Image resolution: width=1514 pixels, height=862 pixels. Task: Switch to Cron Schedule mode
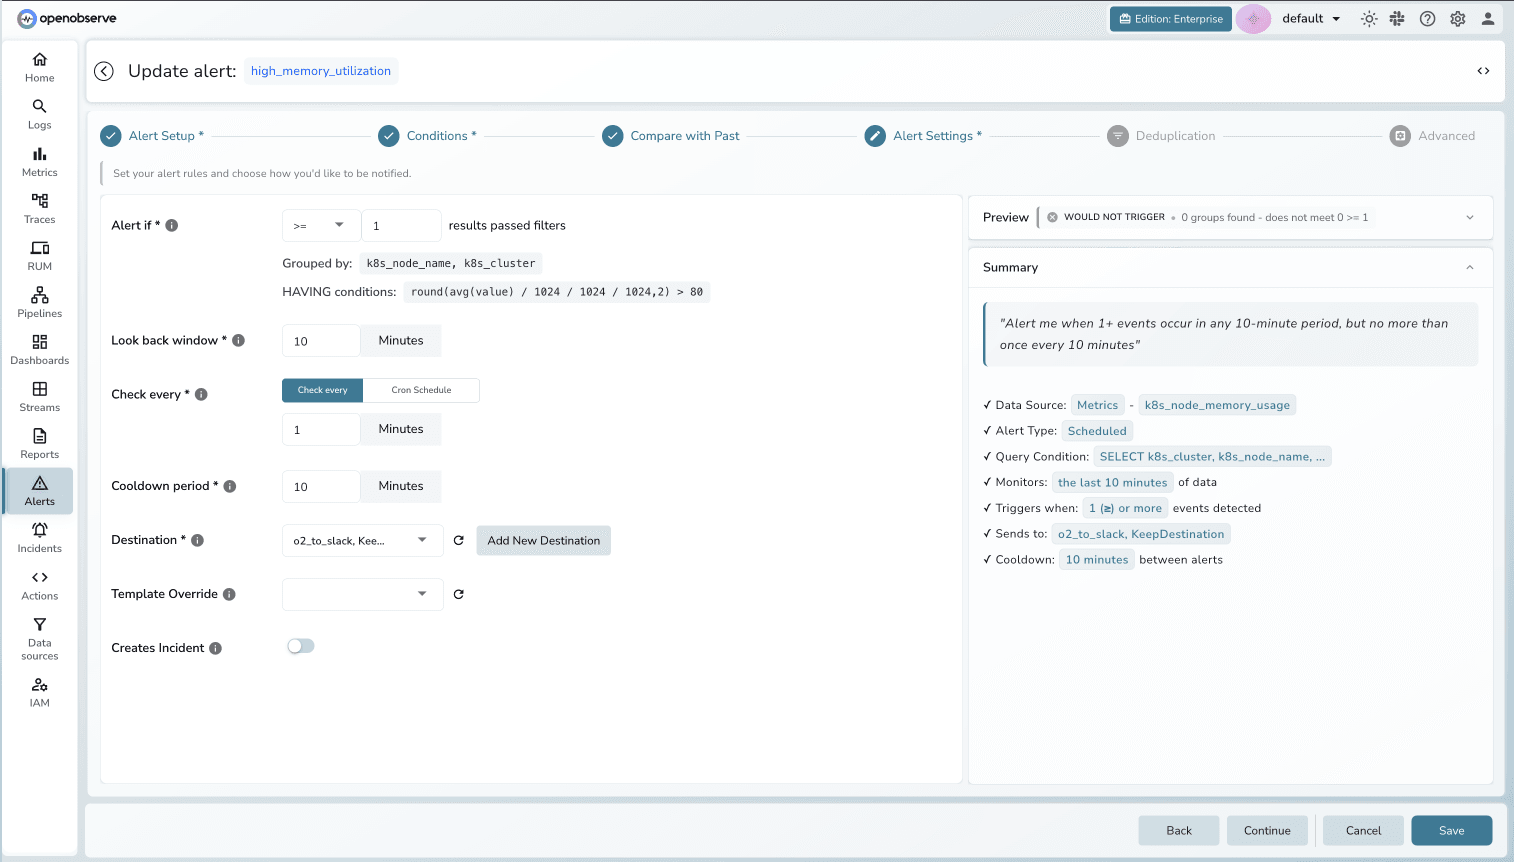pyautogui.click(x=421, y=390)
